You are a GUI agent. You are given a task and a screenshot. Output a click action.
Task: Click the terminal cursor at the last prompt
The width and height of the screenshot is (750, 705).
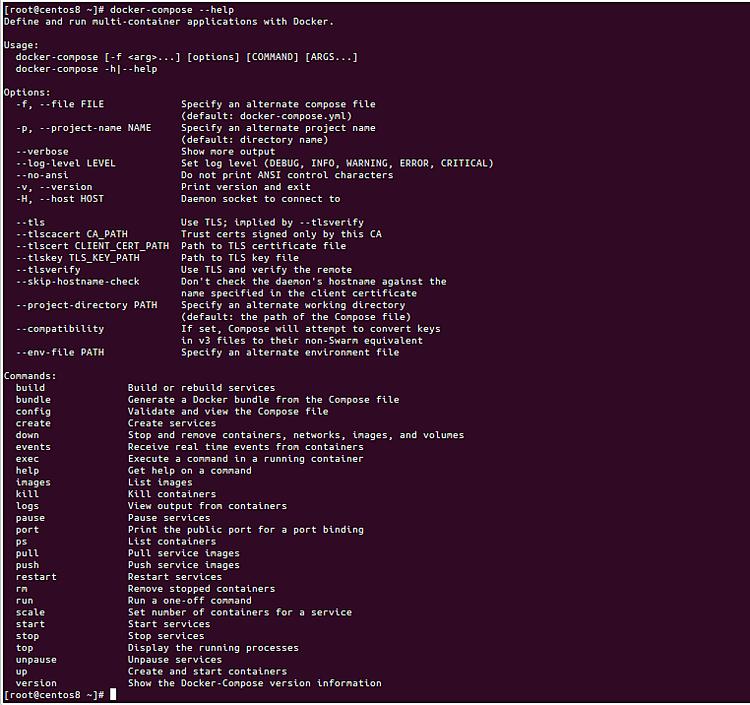114,695
